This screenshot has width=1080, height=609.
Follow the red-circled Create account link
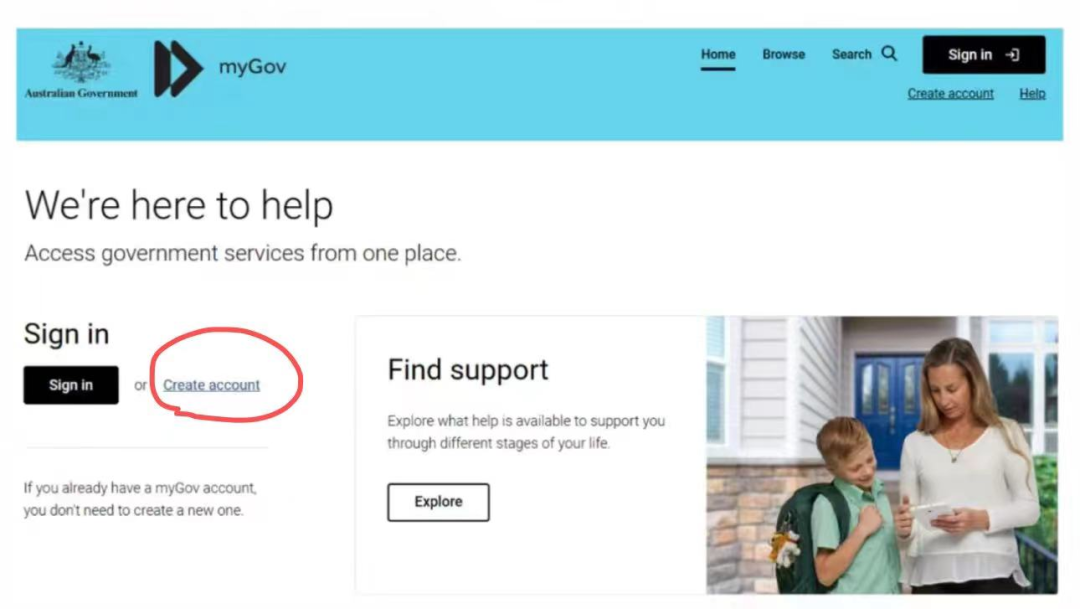211,385
